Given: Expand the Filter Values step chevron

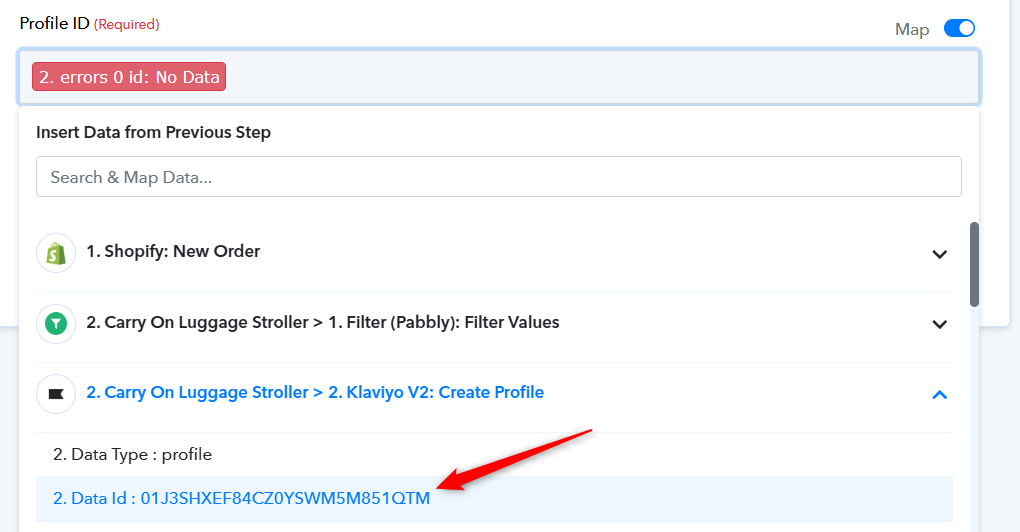Looking at the screenshot, I should click(939, 324).
